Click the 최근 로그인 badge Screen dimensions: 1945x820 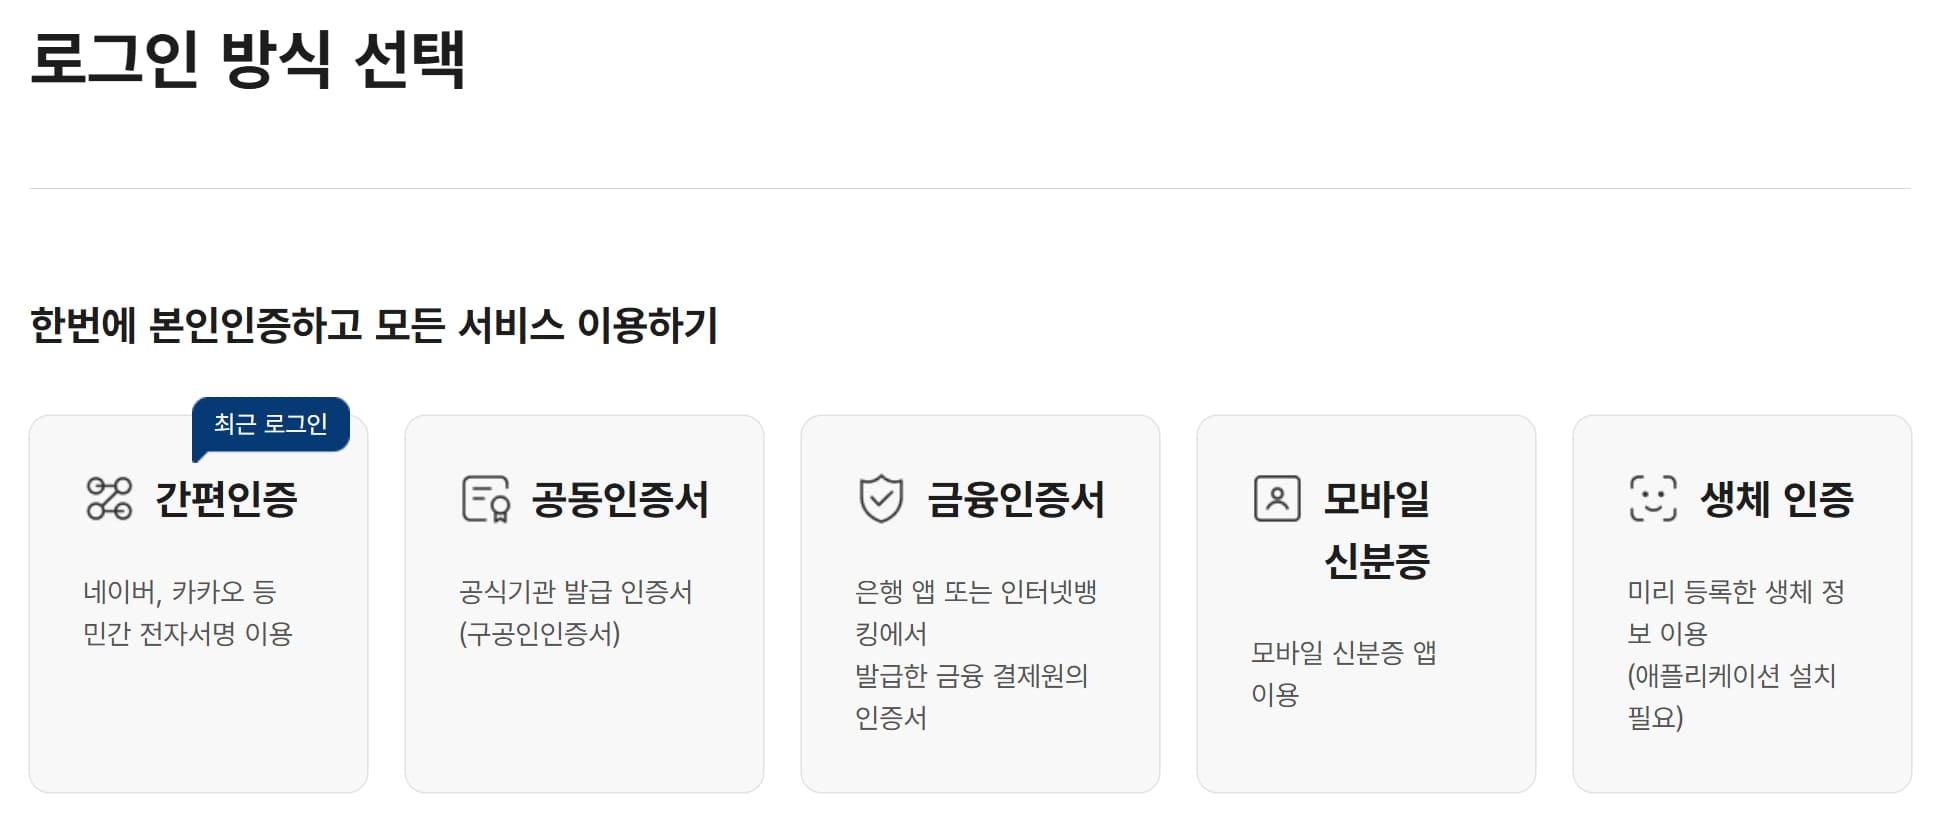(270, 423)
